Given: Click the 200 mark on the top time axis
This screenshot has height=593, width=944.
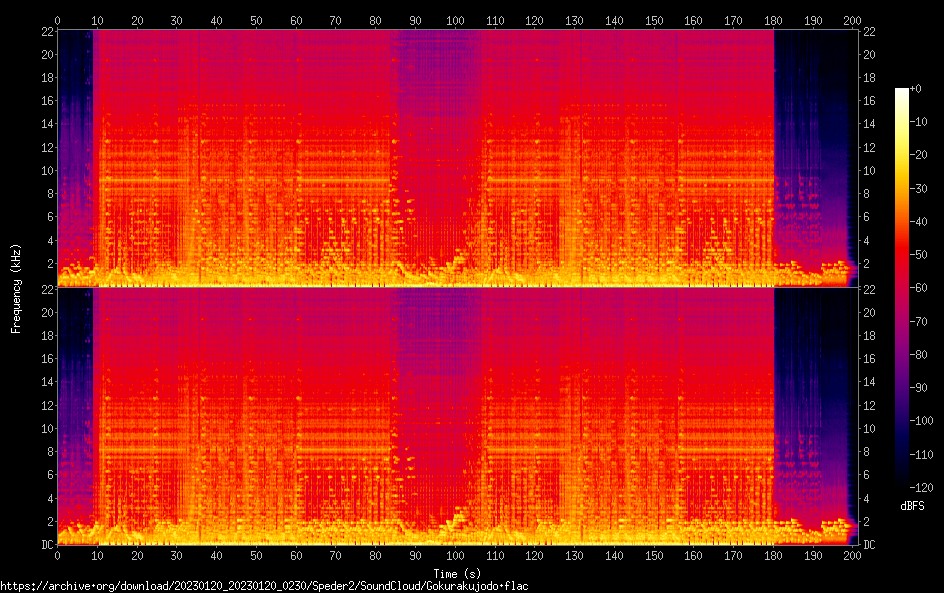Looking at the screenshot, I should [x=853, y=20].
